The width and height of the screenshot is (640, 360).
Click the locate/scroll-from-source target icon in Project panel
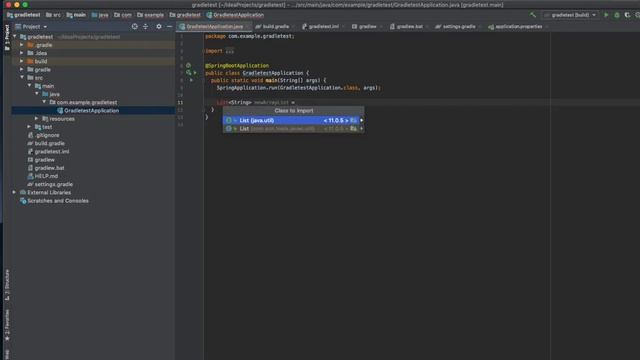coord(135,27)
